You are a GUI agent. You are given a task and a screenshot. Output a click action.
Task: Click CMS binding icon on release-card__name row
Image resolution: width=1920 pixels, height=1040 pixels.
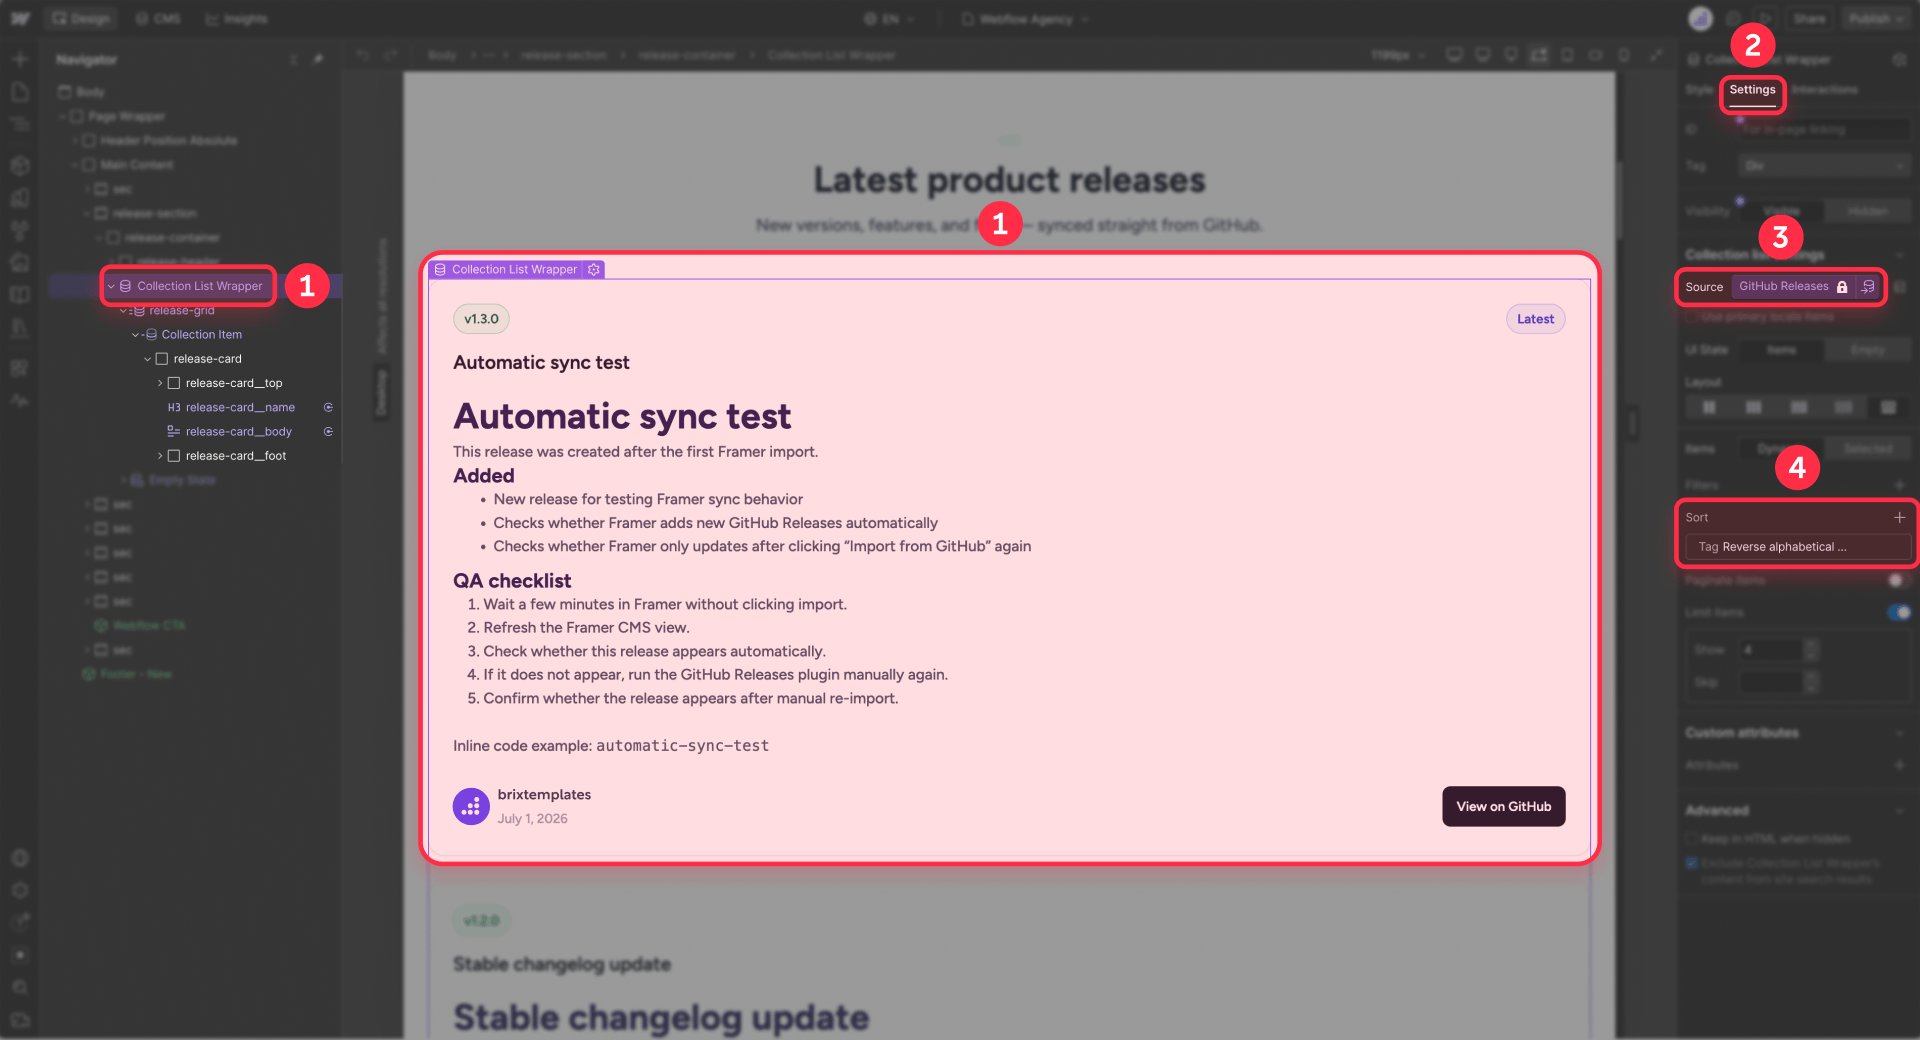pyautogui.click(x=328, y=408)
